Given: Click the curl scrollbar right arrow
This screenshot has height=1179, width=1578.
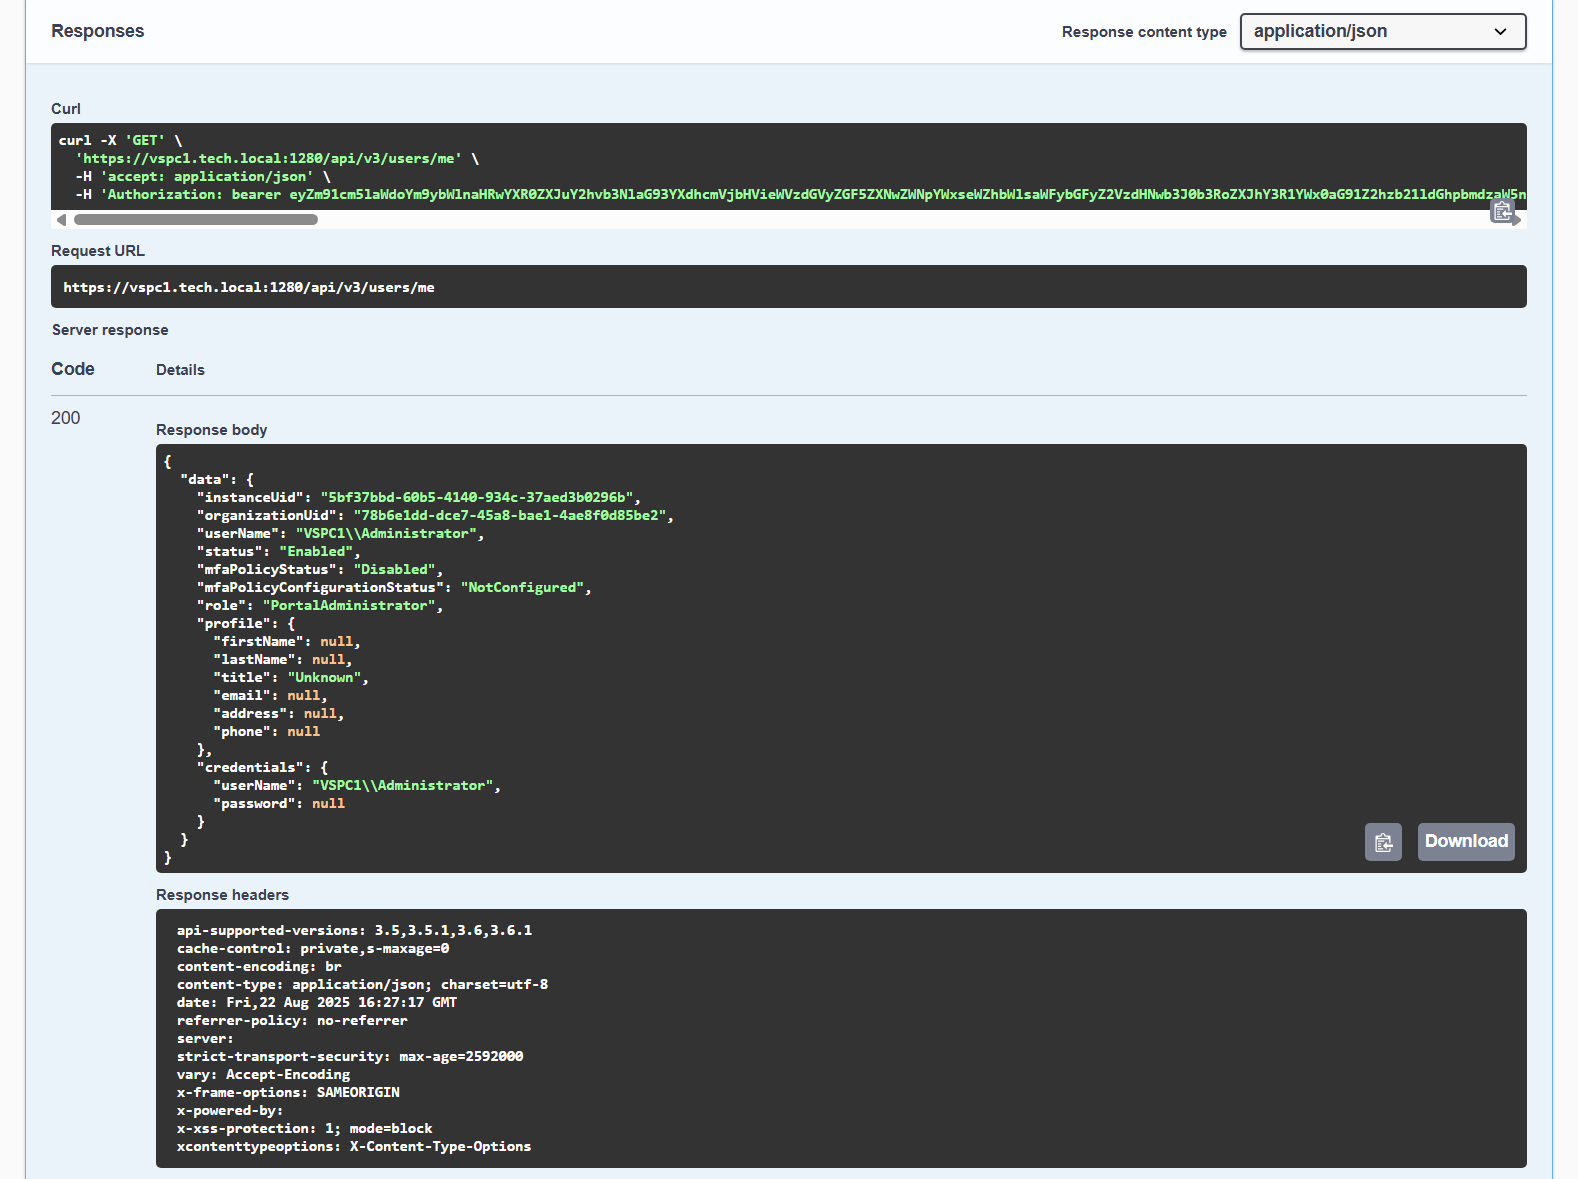Looking at the screenshot, I should coord(1517,220).
